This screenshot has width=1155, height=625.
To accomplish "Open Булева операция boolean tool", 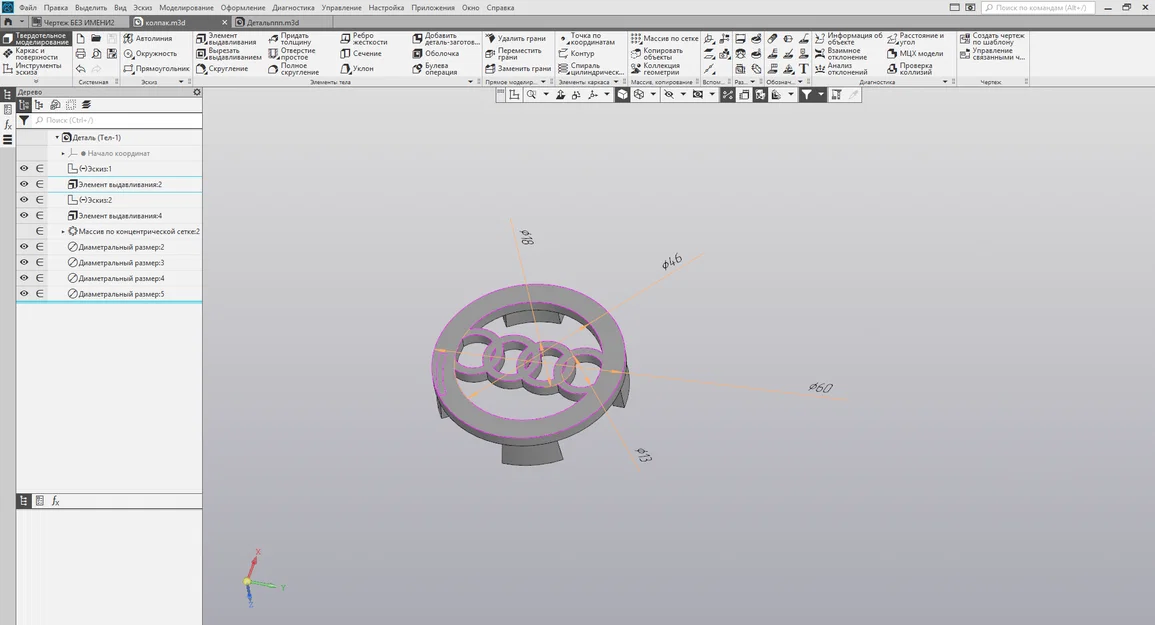I will click(x=435, y=69).
